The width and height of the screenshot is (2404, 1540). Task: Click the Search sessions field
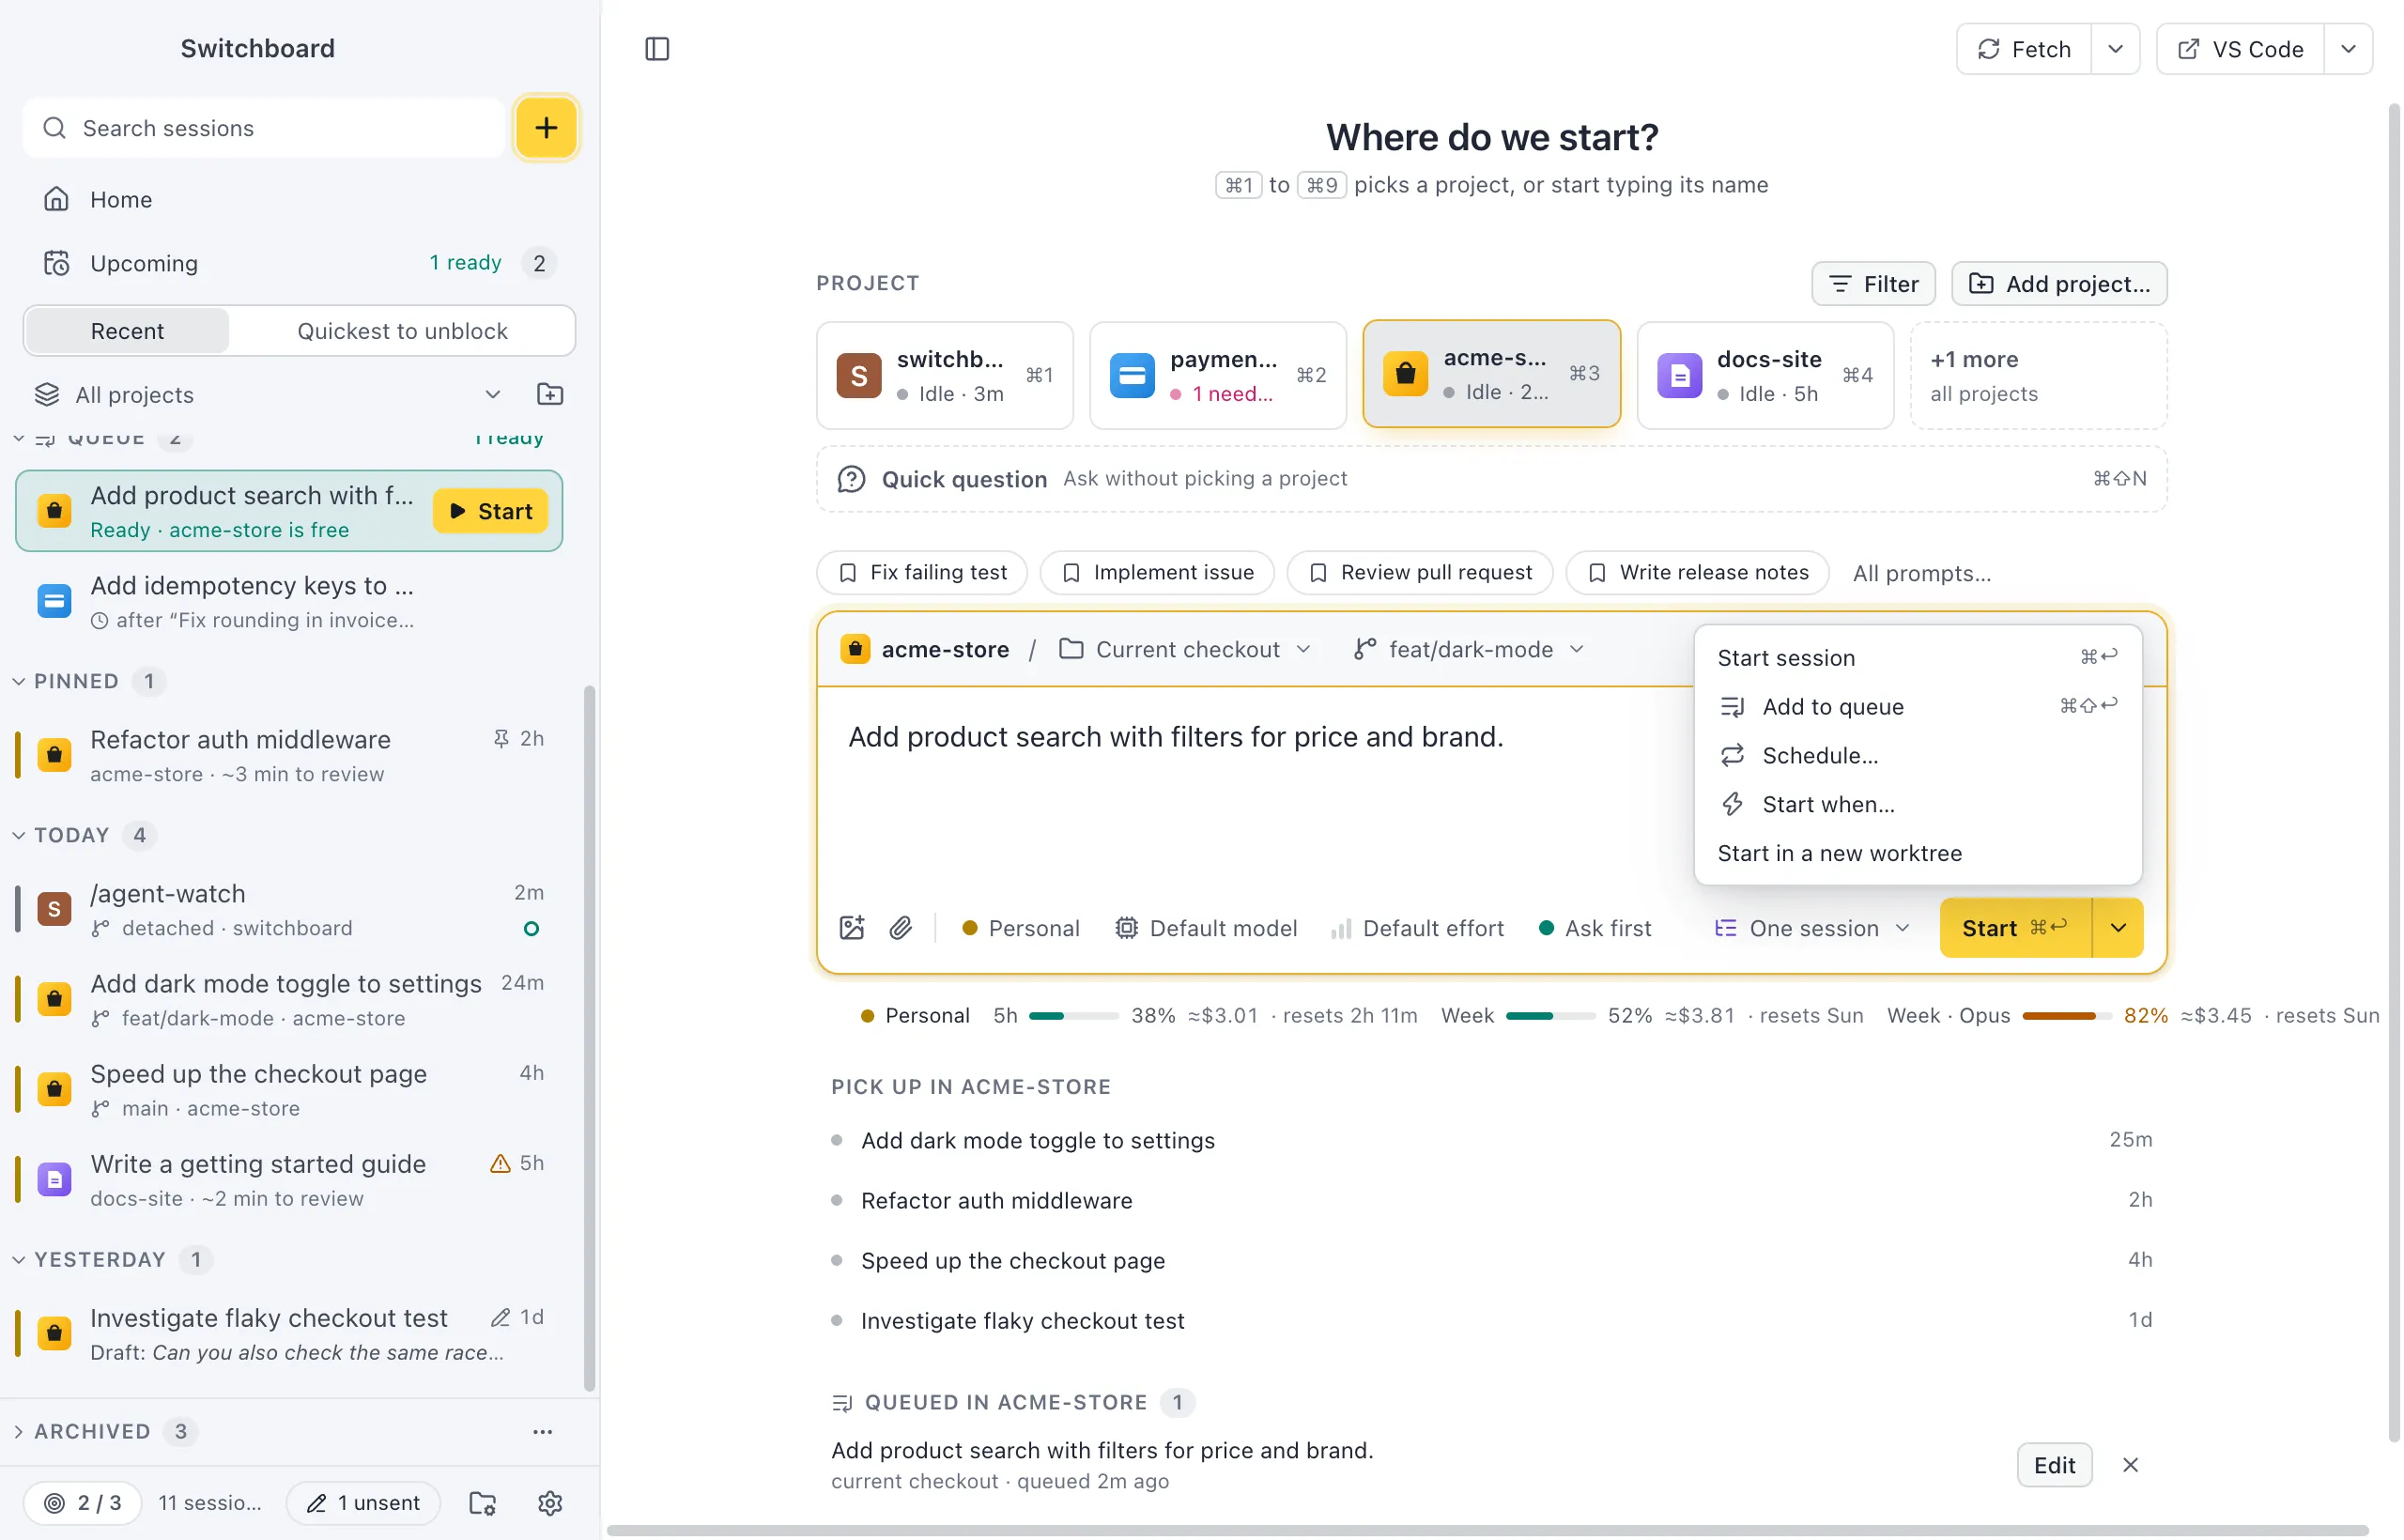click(265, 128)
